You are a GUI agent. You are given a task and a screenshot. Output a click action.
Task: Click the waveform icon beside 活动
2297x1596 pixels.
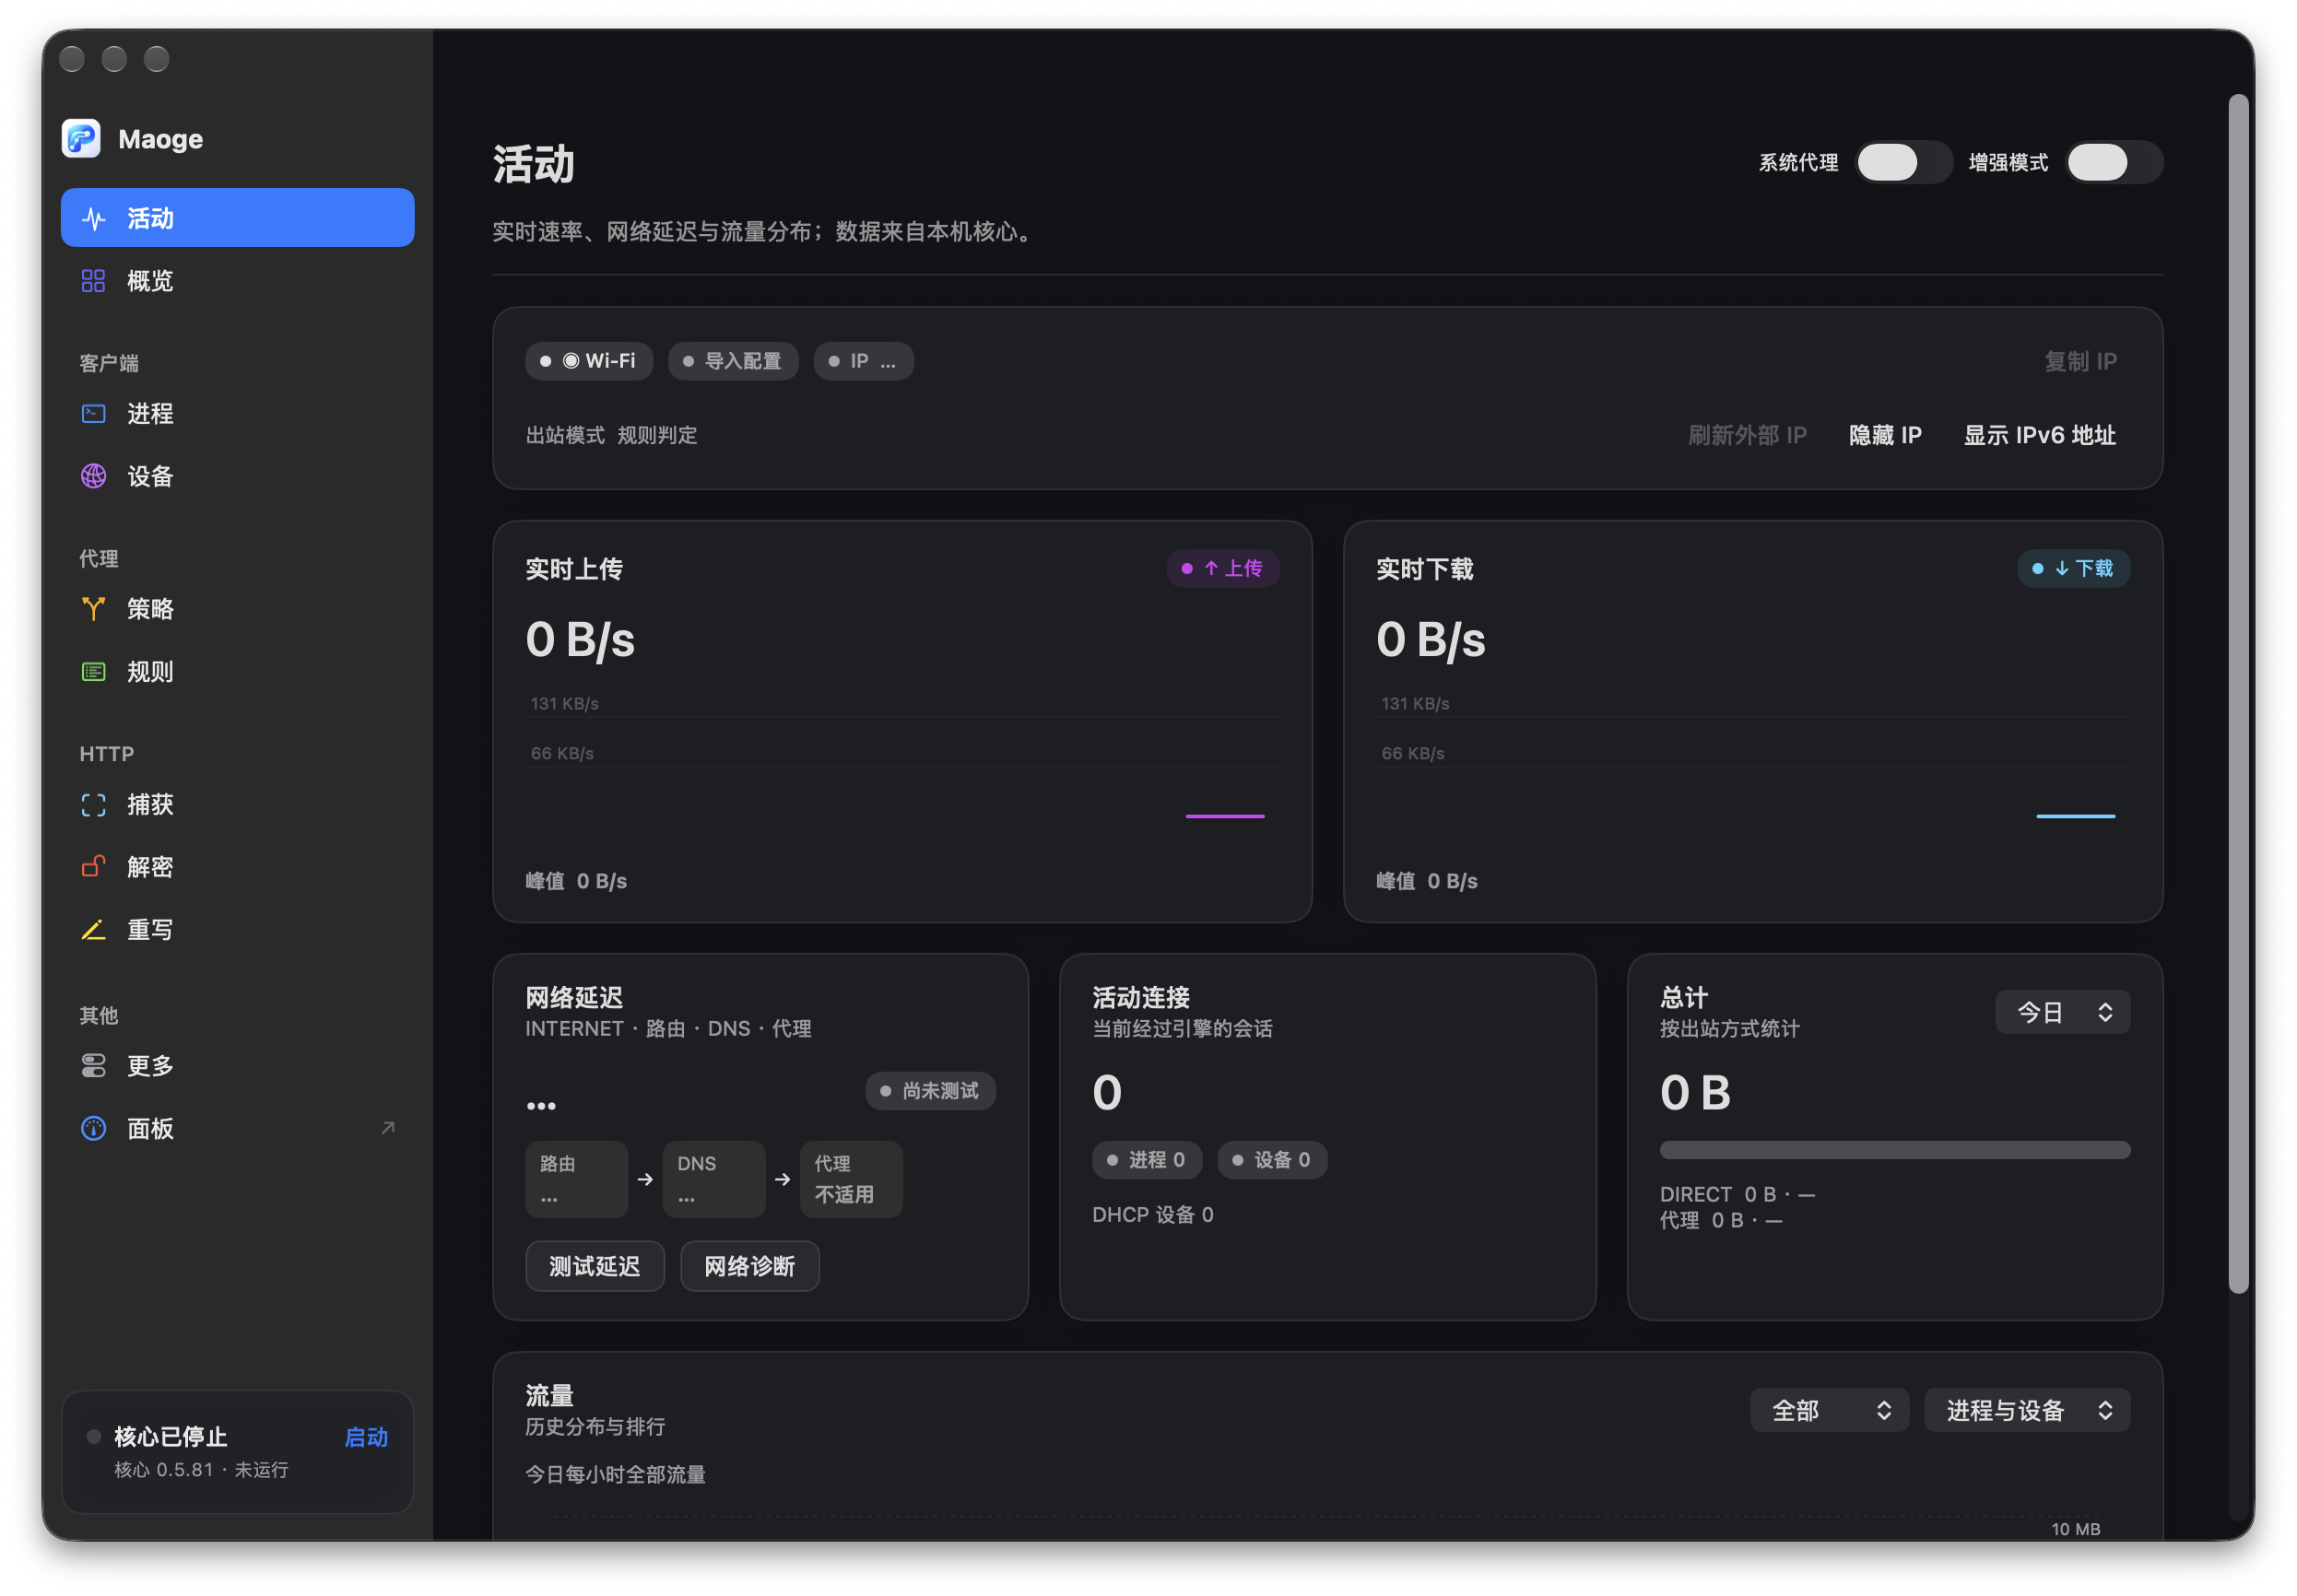point(93,218)
